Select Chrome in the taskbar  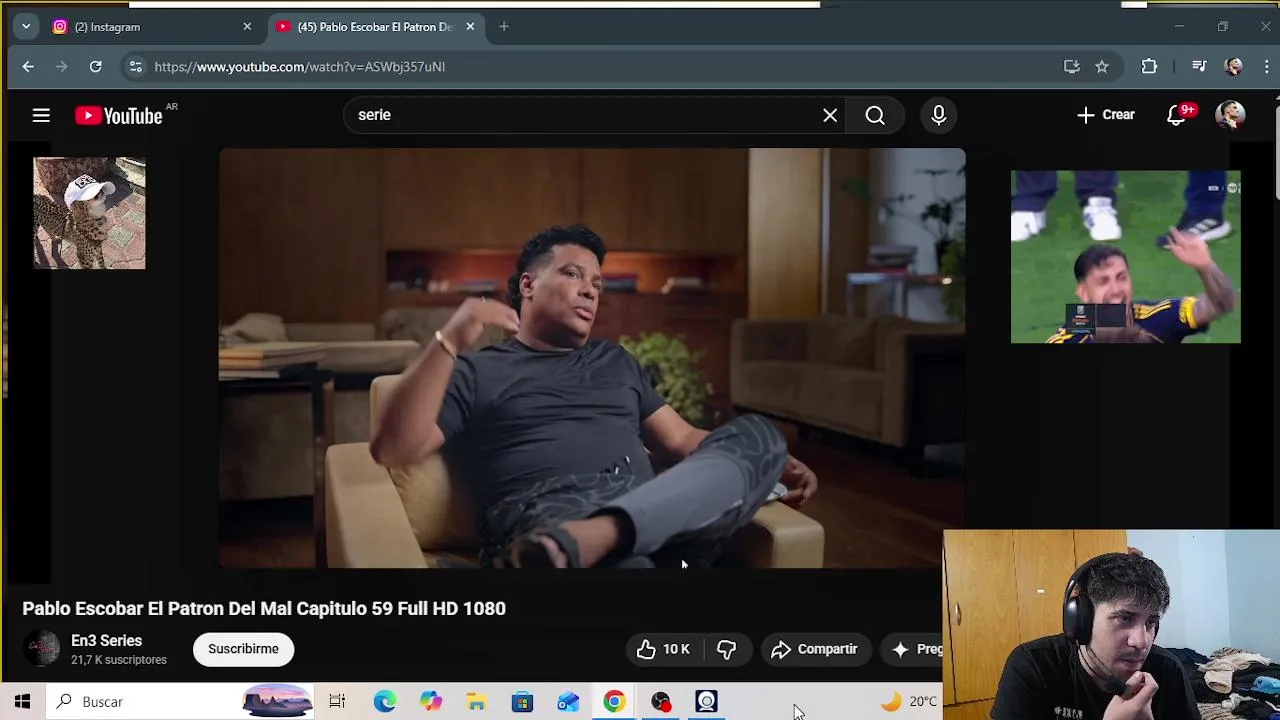[x=615, y=702]
